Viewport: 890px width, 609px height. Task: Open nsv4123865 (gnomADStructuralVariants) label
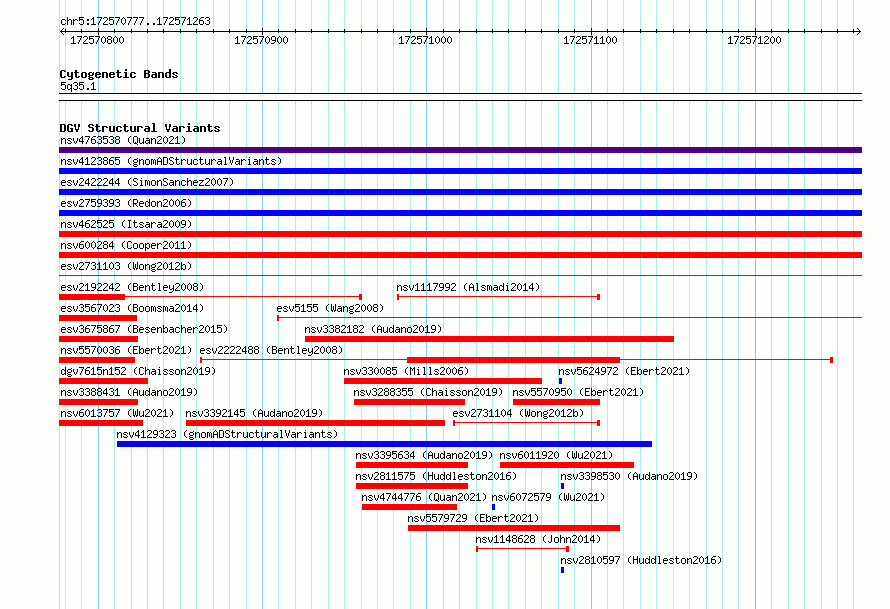click(x=171, y=161)
